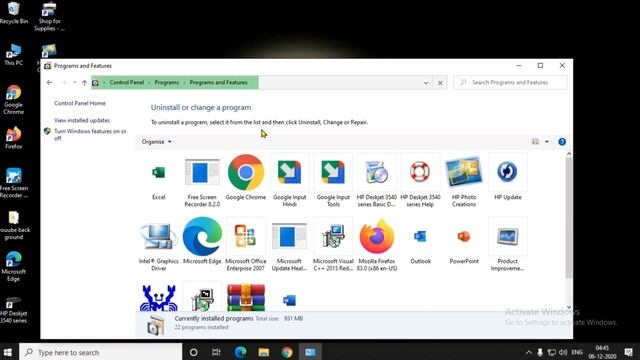This screenshot has height=360, width=640.
Task: Show hidden tray icons chevron
Action: point(529,352)
